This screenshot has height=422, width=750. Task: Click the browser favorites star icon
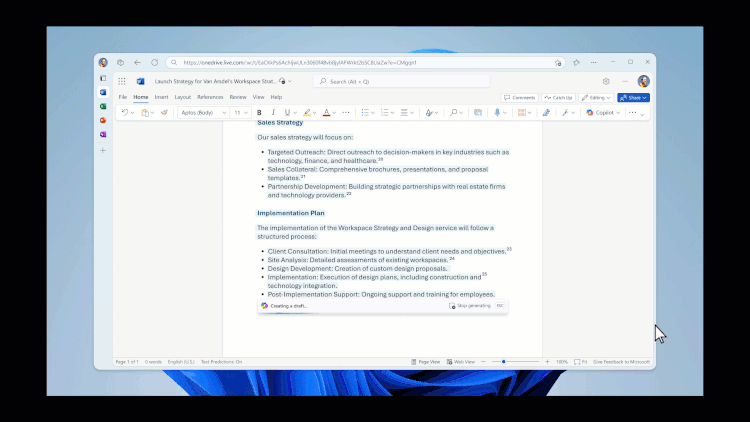576,62
